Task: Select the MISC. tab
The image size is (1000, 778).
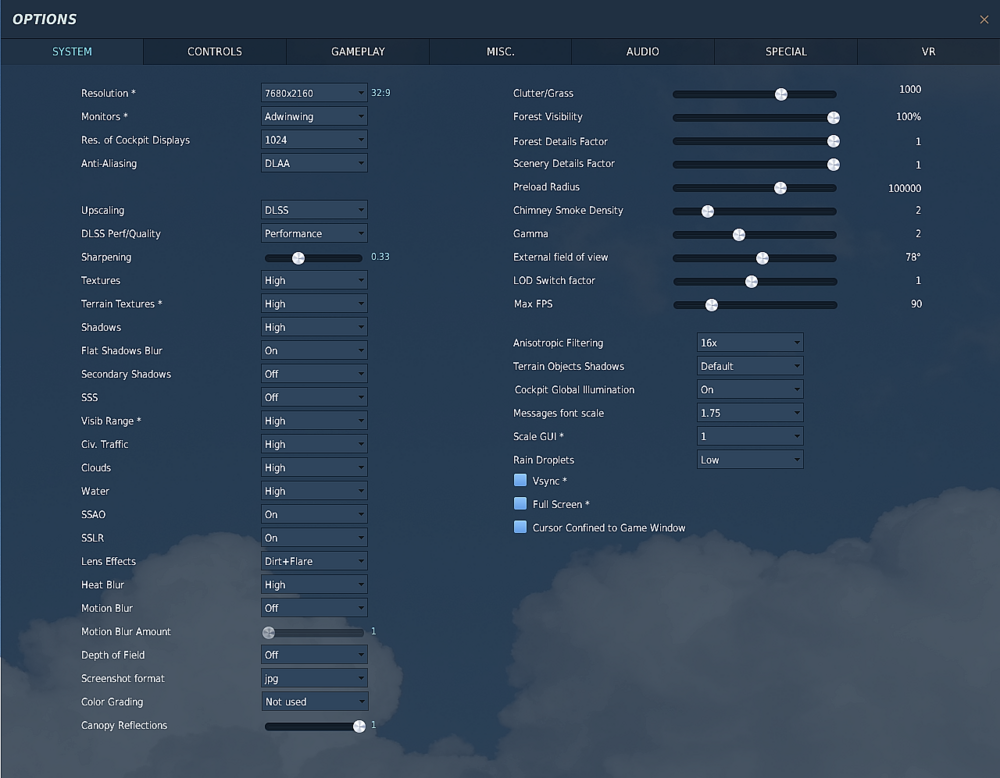Action: pos(500,52)
